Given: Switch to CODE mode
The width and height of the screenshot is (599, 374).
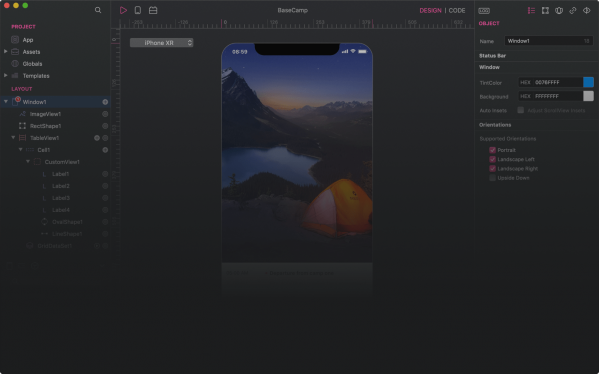Looking at the screenshot, I should click(457, 11).
